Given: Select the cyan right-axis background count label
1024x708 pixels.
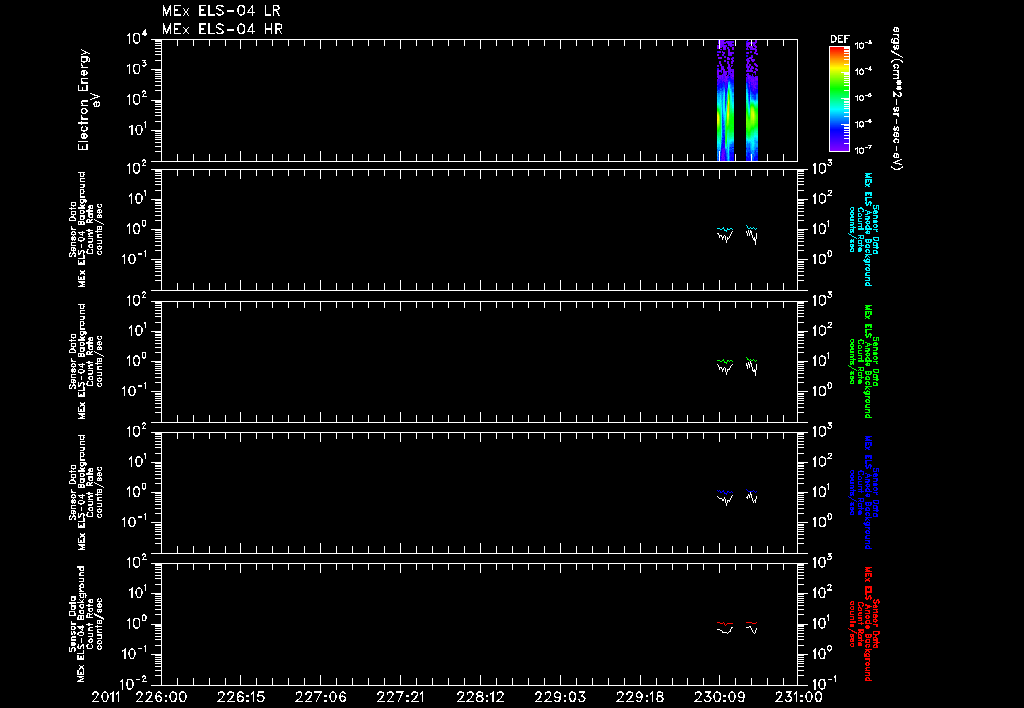Looking at the screenshot, I should (x=863, y=229).
